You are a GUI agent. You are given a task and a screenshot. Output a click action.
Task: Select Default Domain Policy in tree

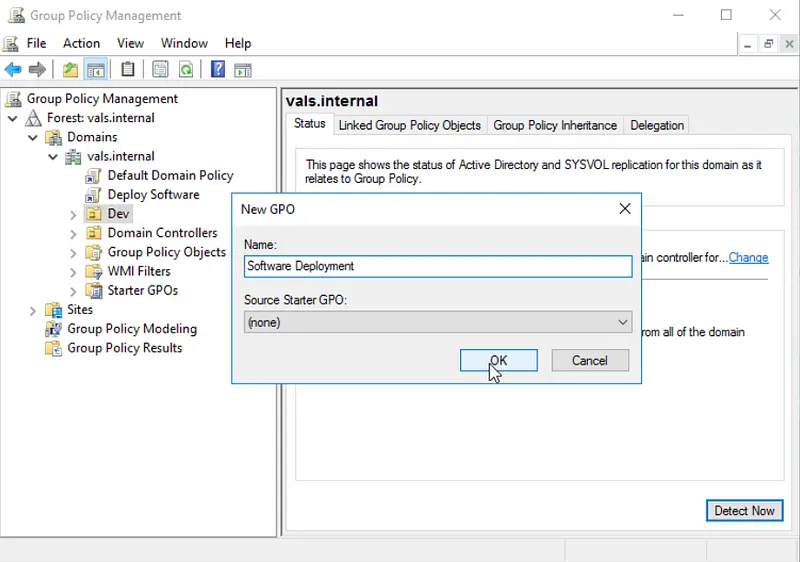coord(170,175)
